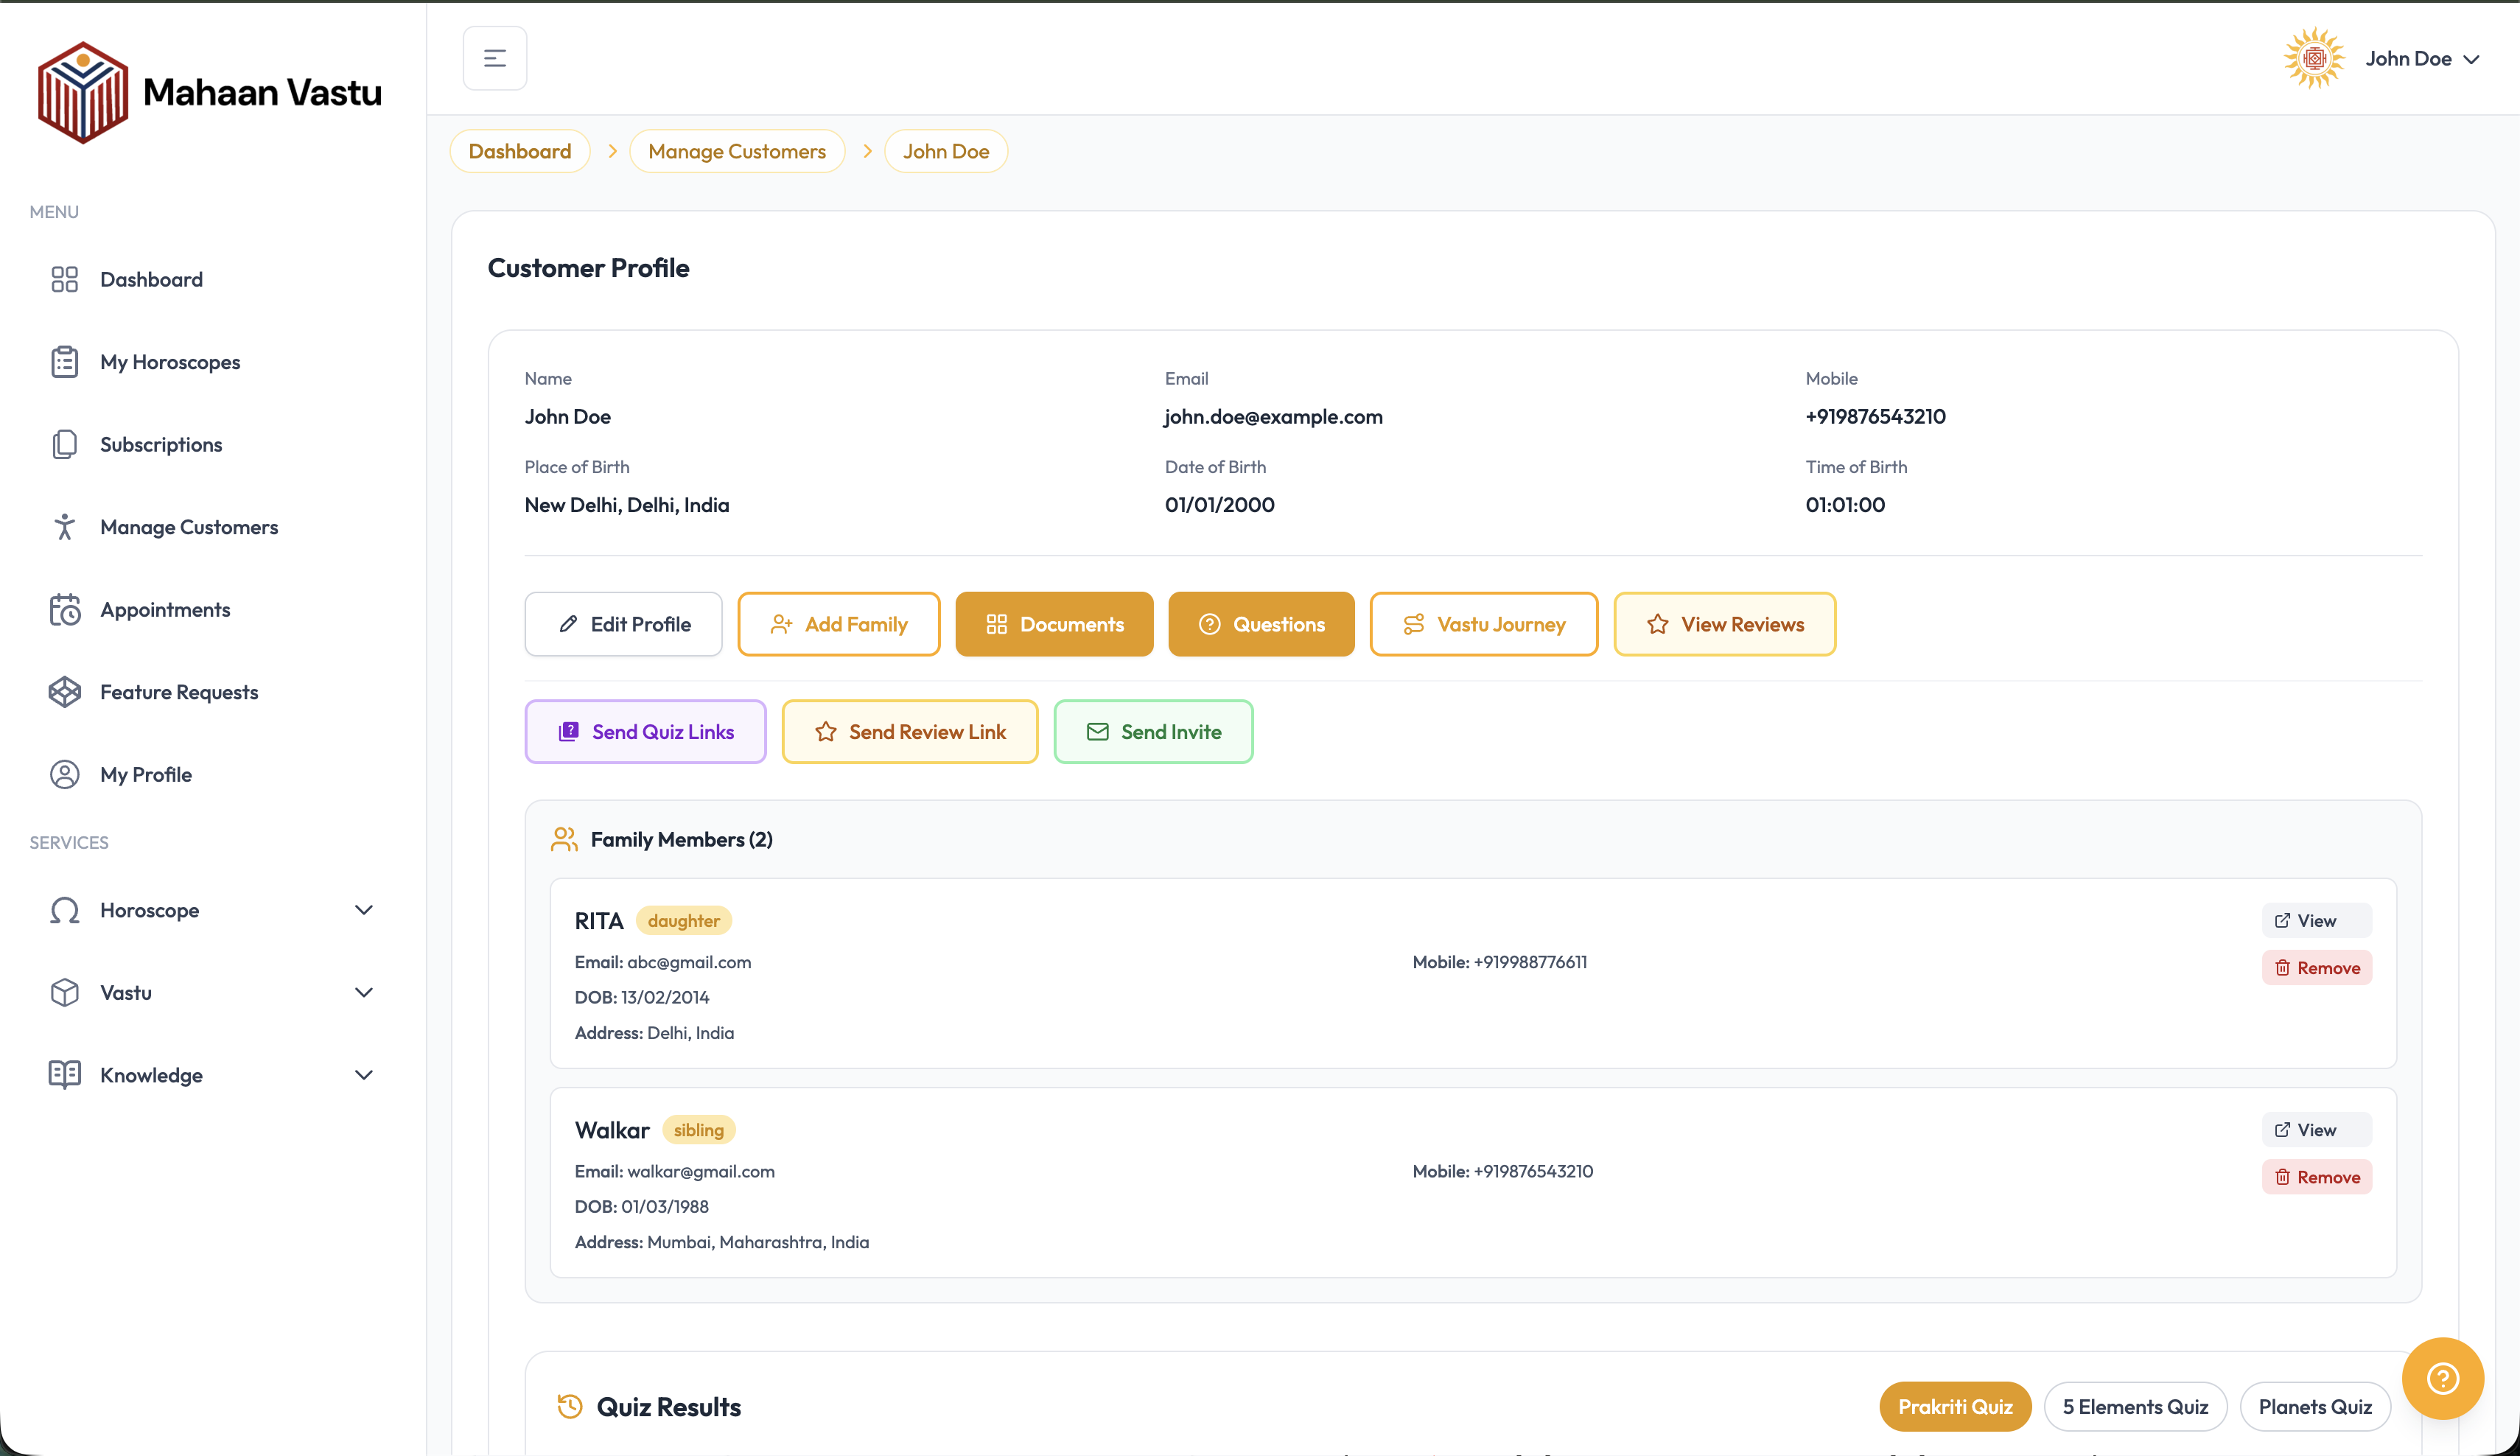Screen dimensions: 2520x1456
Task: Click the grid icon on Documents button
Action: coord(996,624)
